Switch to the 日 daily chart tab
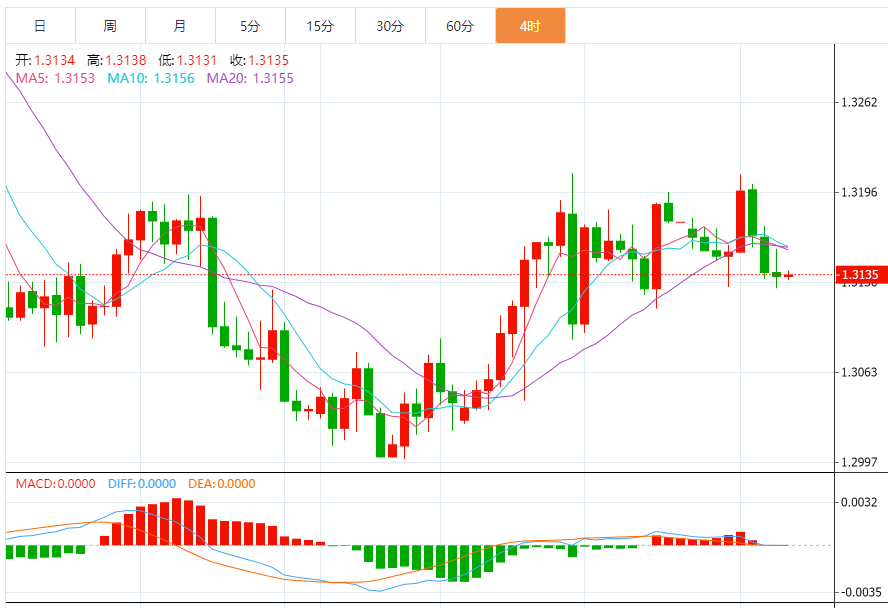Viewport: 888px width, 608px height. [x=40, y=26]
